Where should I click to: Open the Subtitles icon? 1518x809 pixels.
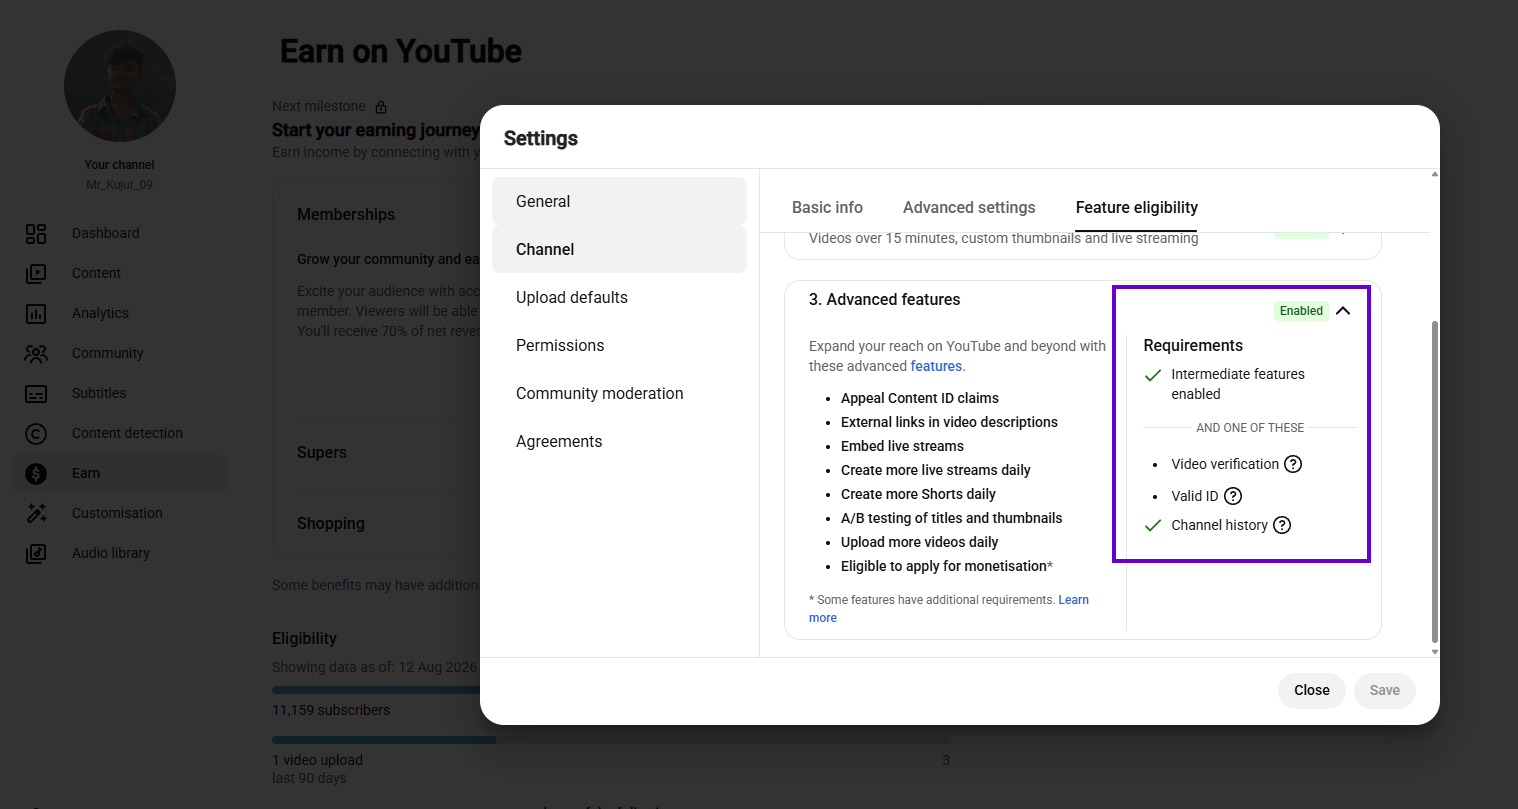pos(36,393)
